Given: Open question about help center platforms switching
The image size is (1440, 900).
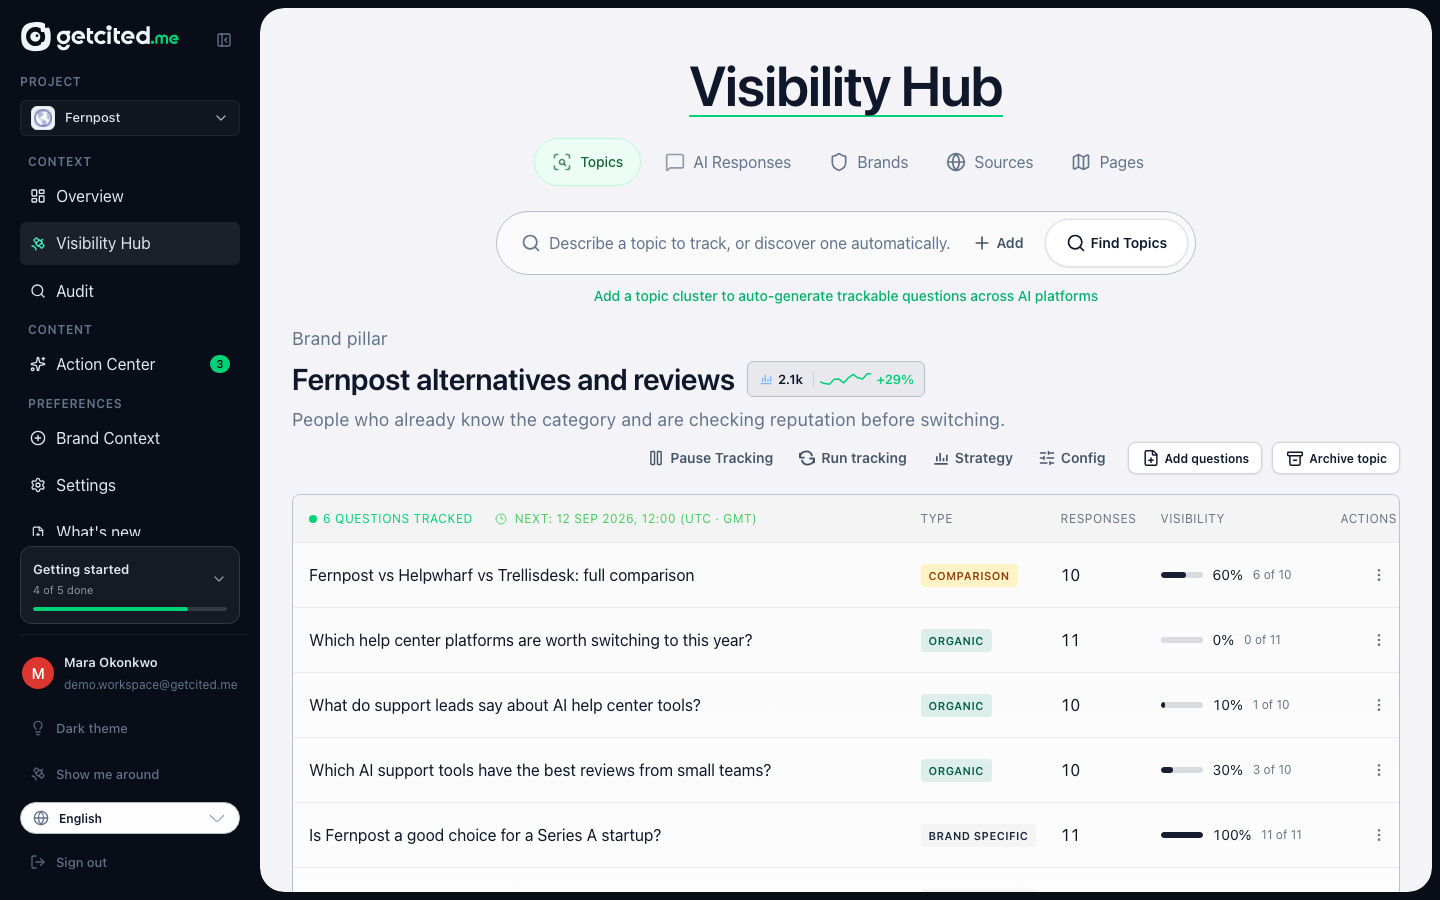Looking at the screenshot, I should [531, 641].
